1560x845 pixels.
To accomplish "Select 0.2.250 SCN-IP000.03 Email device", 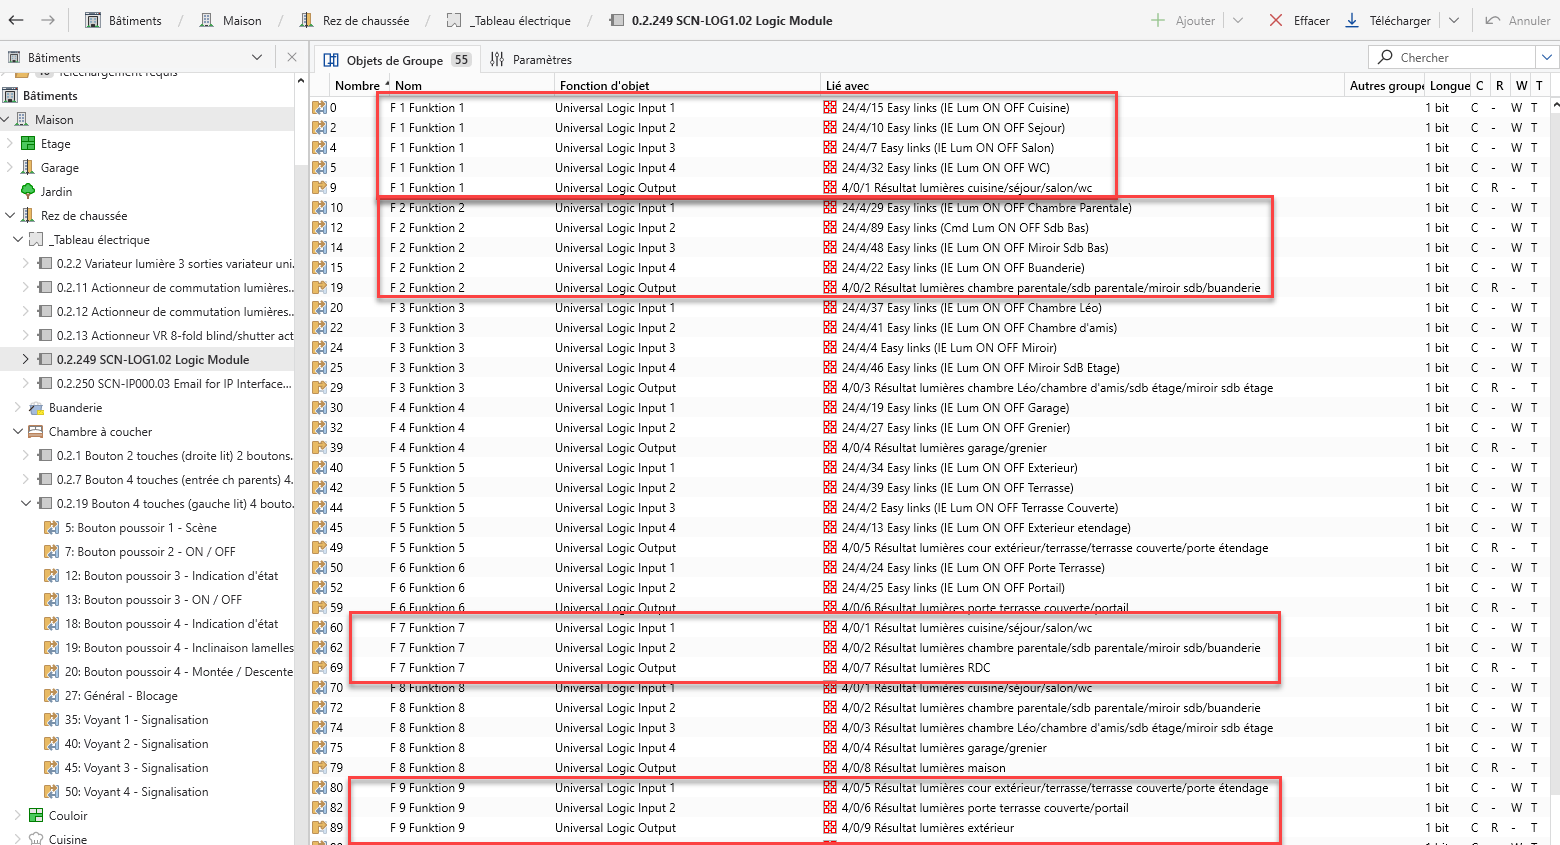I will point(175,384).
